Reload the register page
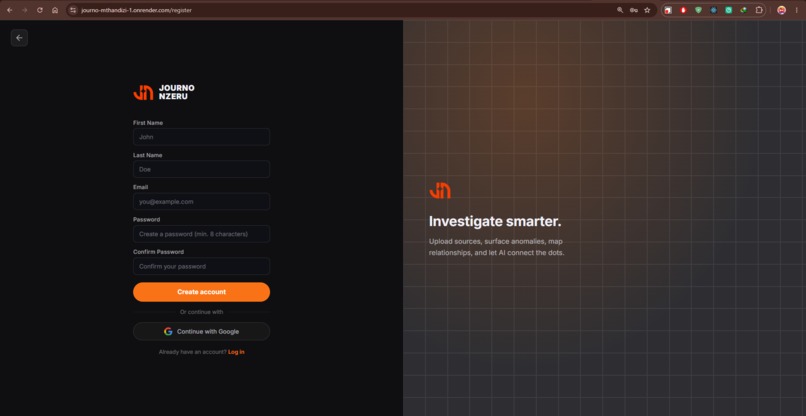The height and width of the screenshot is (416, 806). tap(40, 10)
